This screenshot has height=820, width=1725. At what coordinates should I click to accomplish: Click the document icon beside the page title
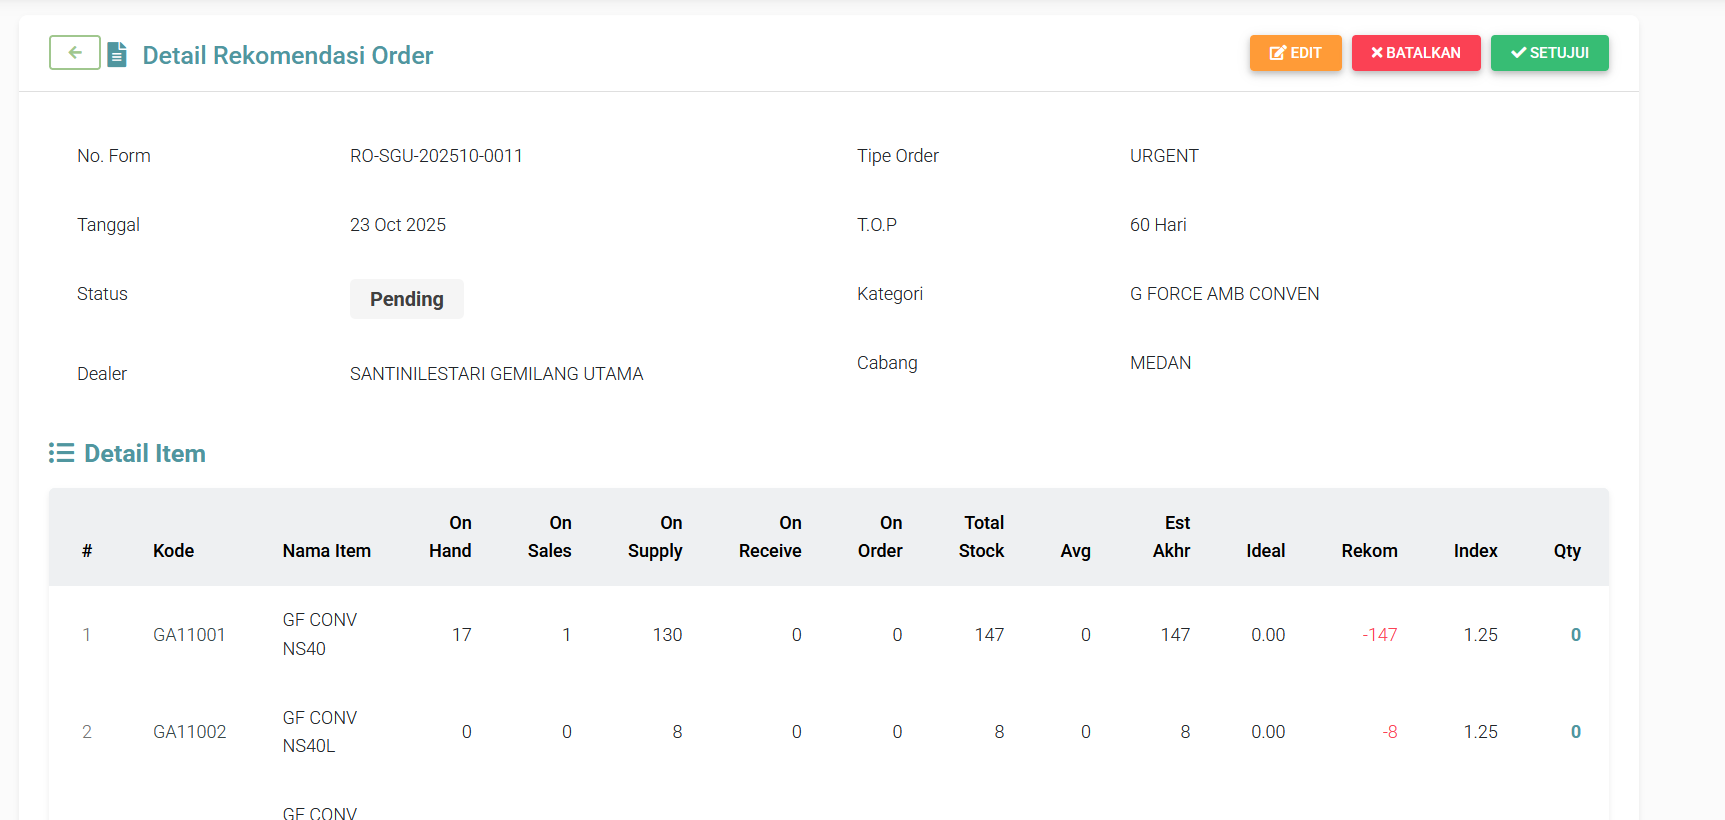pyautogui.click(x=117, y=54)
